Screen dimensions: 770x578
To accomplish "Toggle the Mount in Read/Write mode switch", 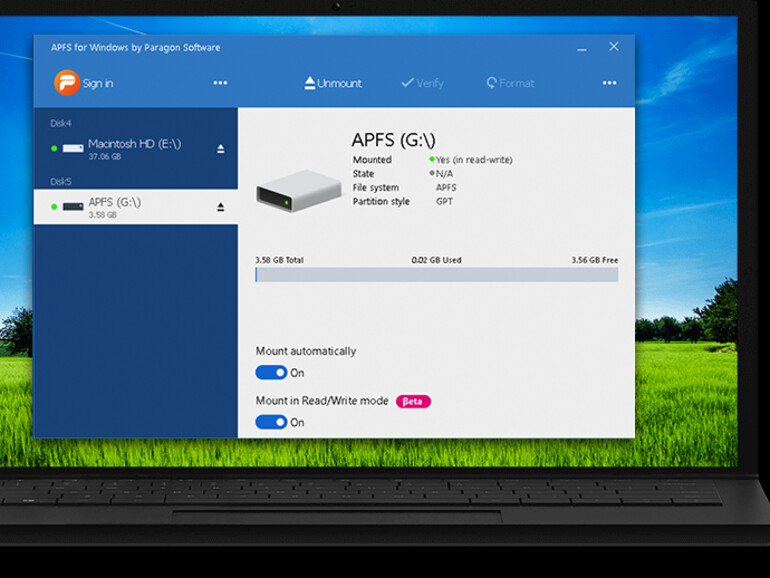I will 271,422.
